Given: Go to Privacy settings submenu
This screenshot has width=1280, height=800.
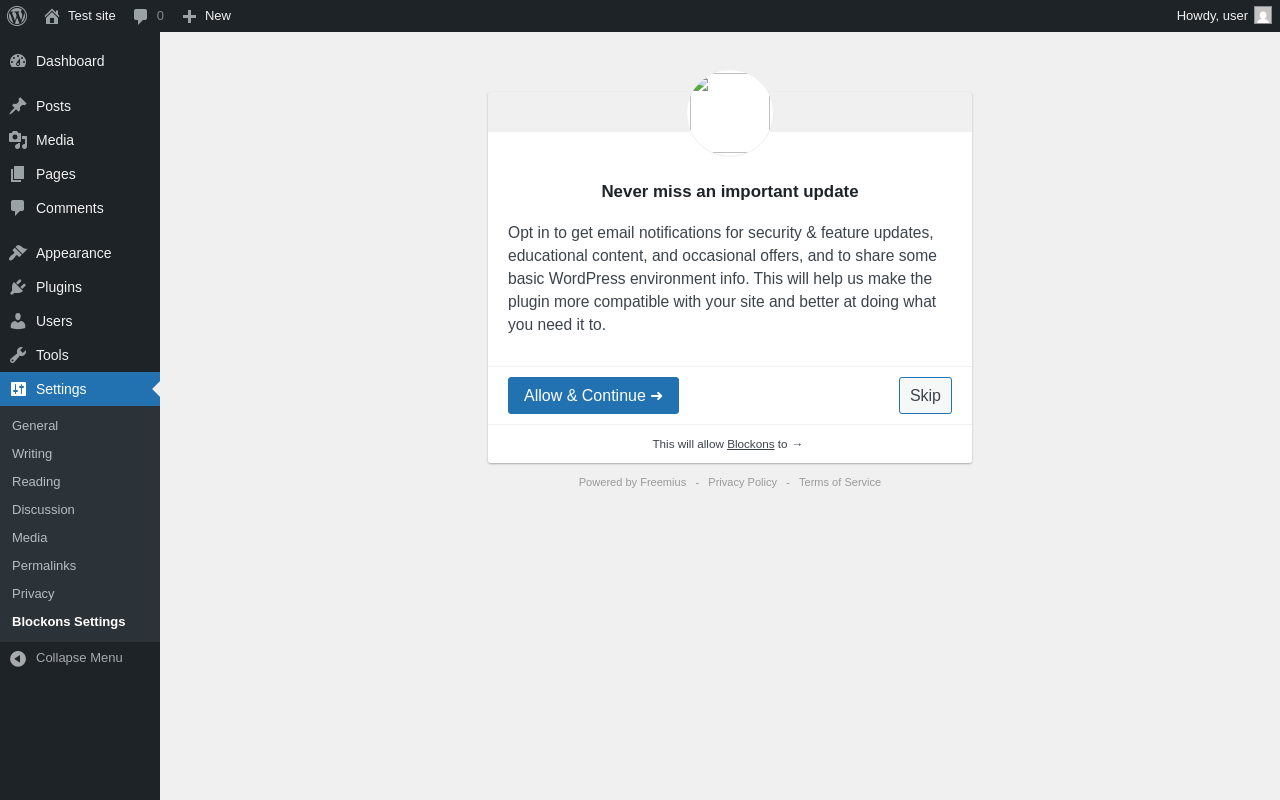Looking at the screenshot, I should 33,593.
